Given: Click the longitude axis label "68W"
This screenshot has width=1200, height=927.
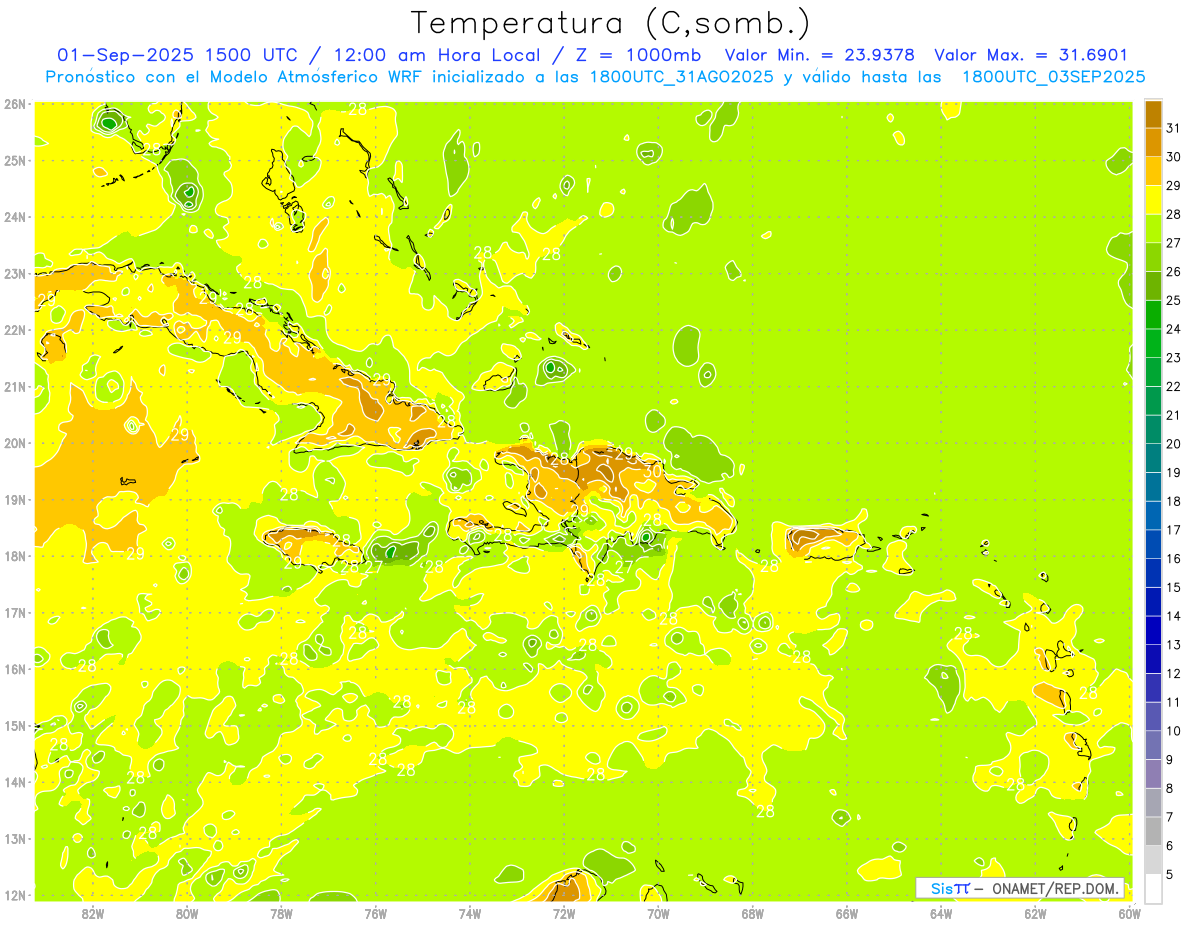Looking at the screenshot, I should tap(752, 913).
